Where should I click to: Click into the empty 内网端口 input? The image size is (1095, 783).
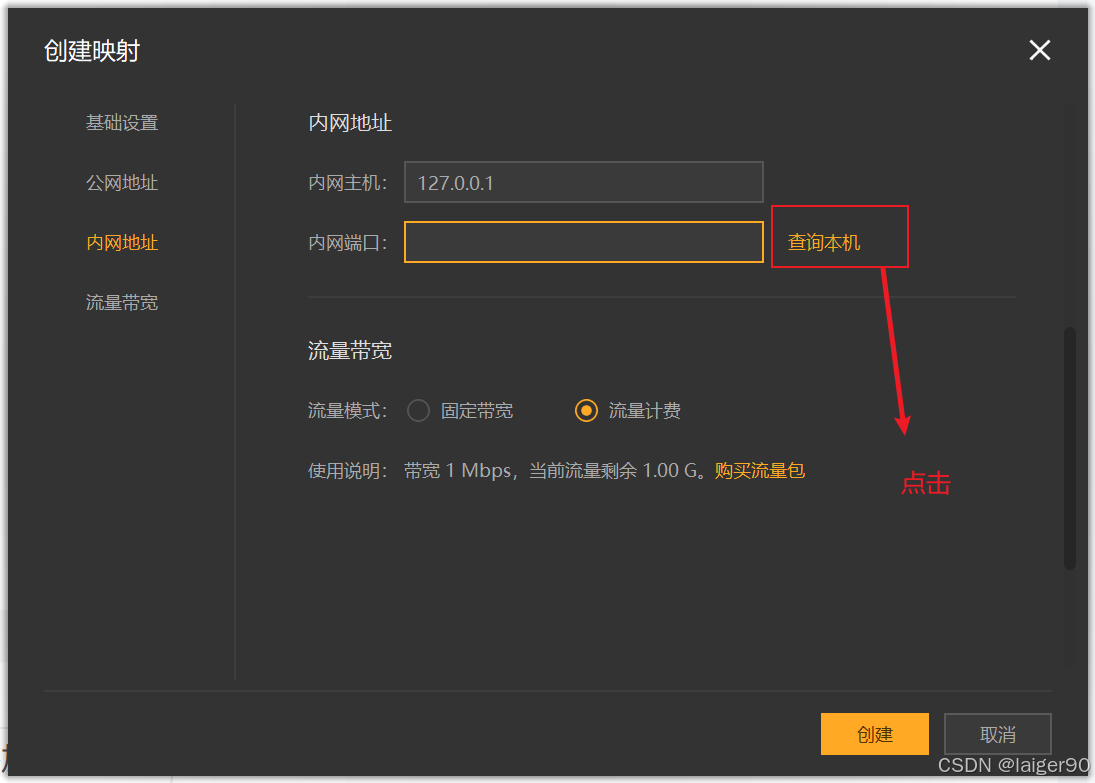click(x=583, y=242)
